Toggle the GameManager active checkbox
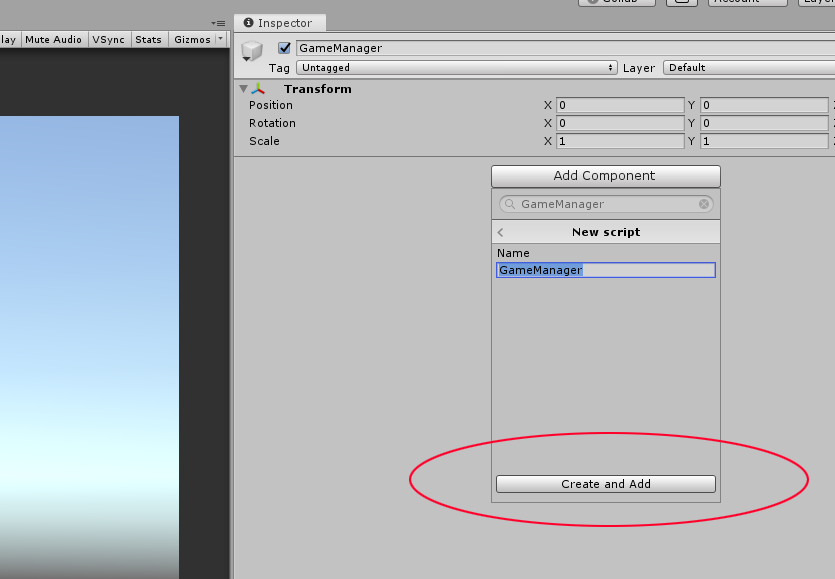The image size is (835, 579). click(x=284, y=48)
